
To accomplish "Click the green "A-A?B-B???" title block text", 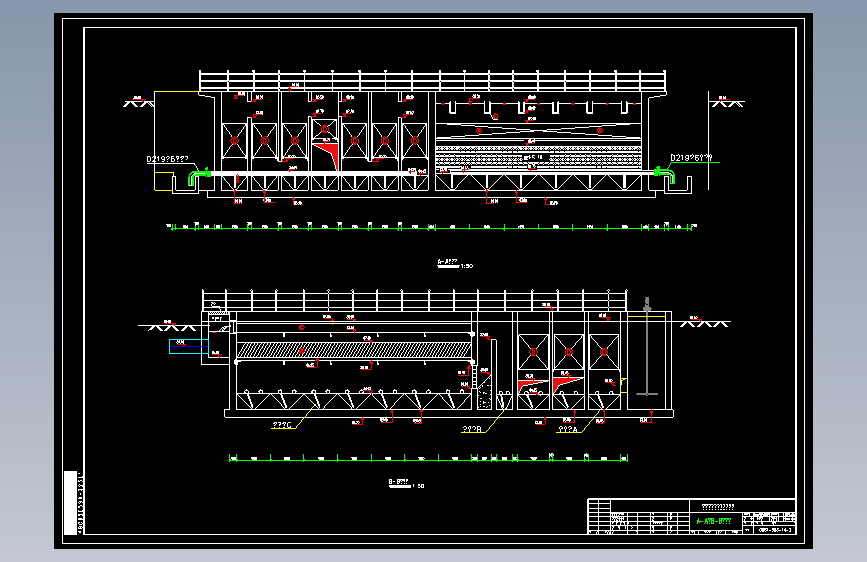I will (714, 521).
